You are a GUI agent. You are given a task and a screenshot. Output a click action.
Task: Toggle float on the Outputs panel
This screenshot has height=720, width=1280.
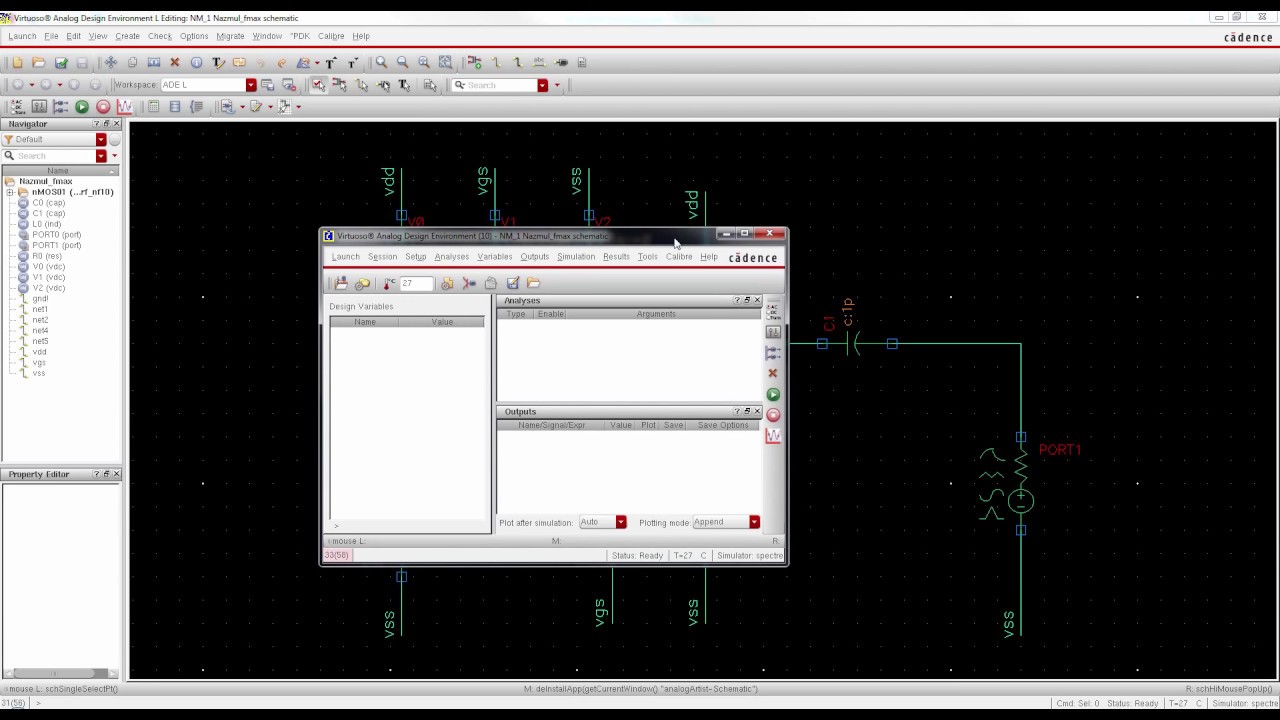[747, 411]
